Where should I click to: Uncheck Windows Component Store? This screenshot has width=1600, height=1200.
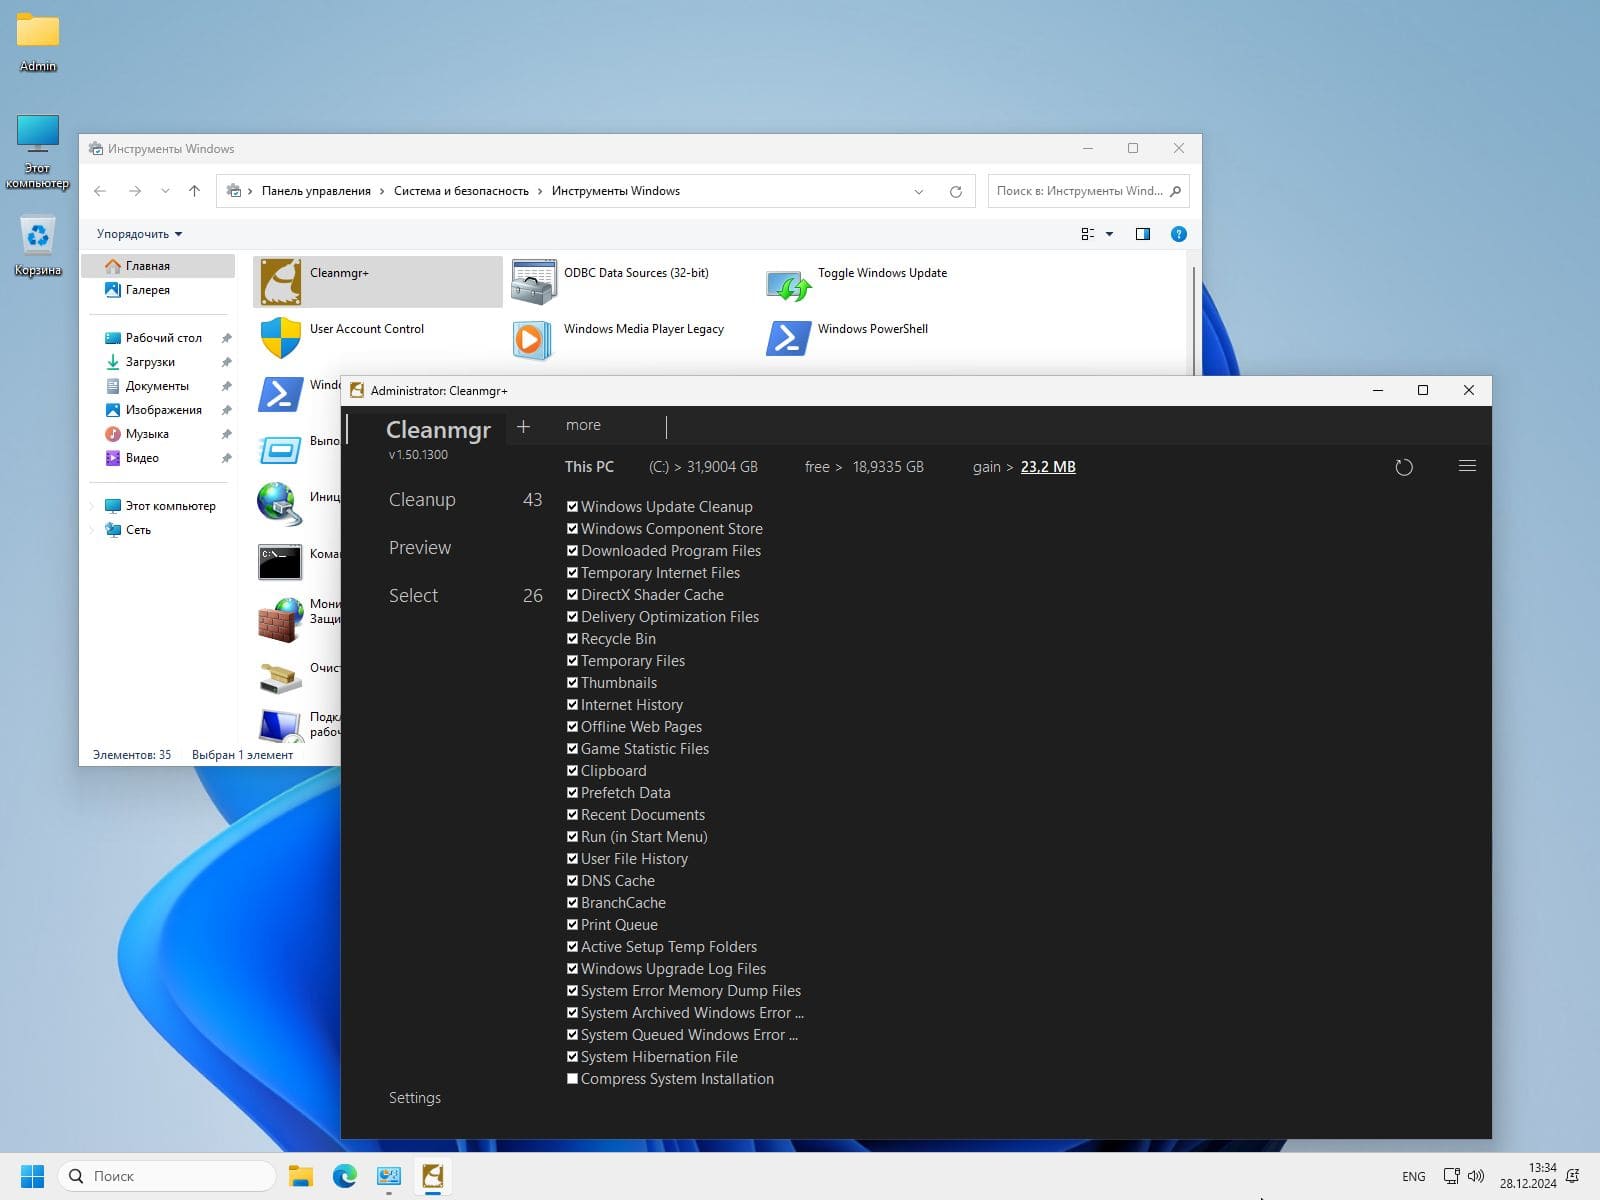572,529
